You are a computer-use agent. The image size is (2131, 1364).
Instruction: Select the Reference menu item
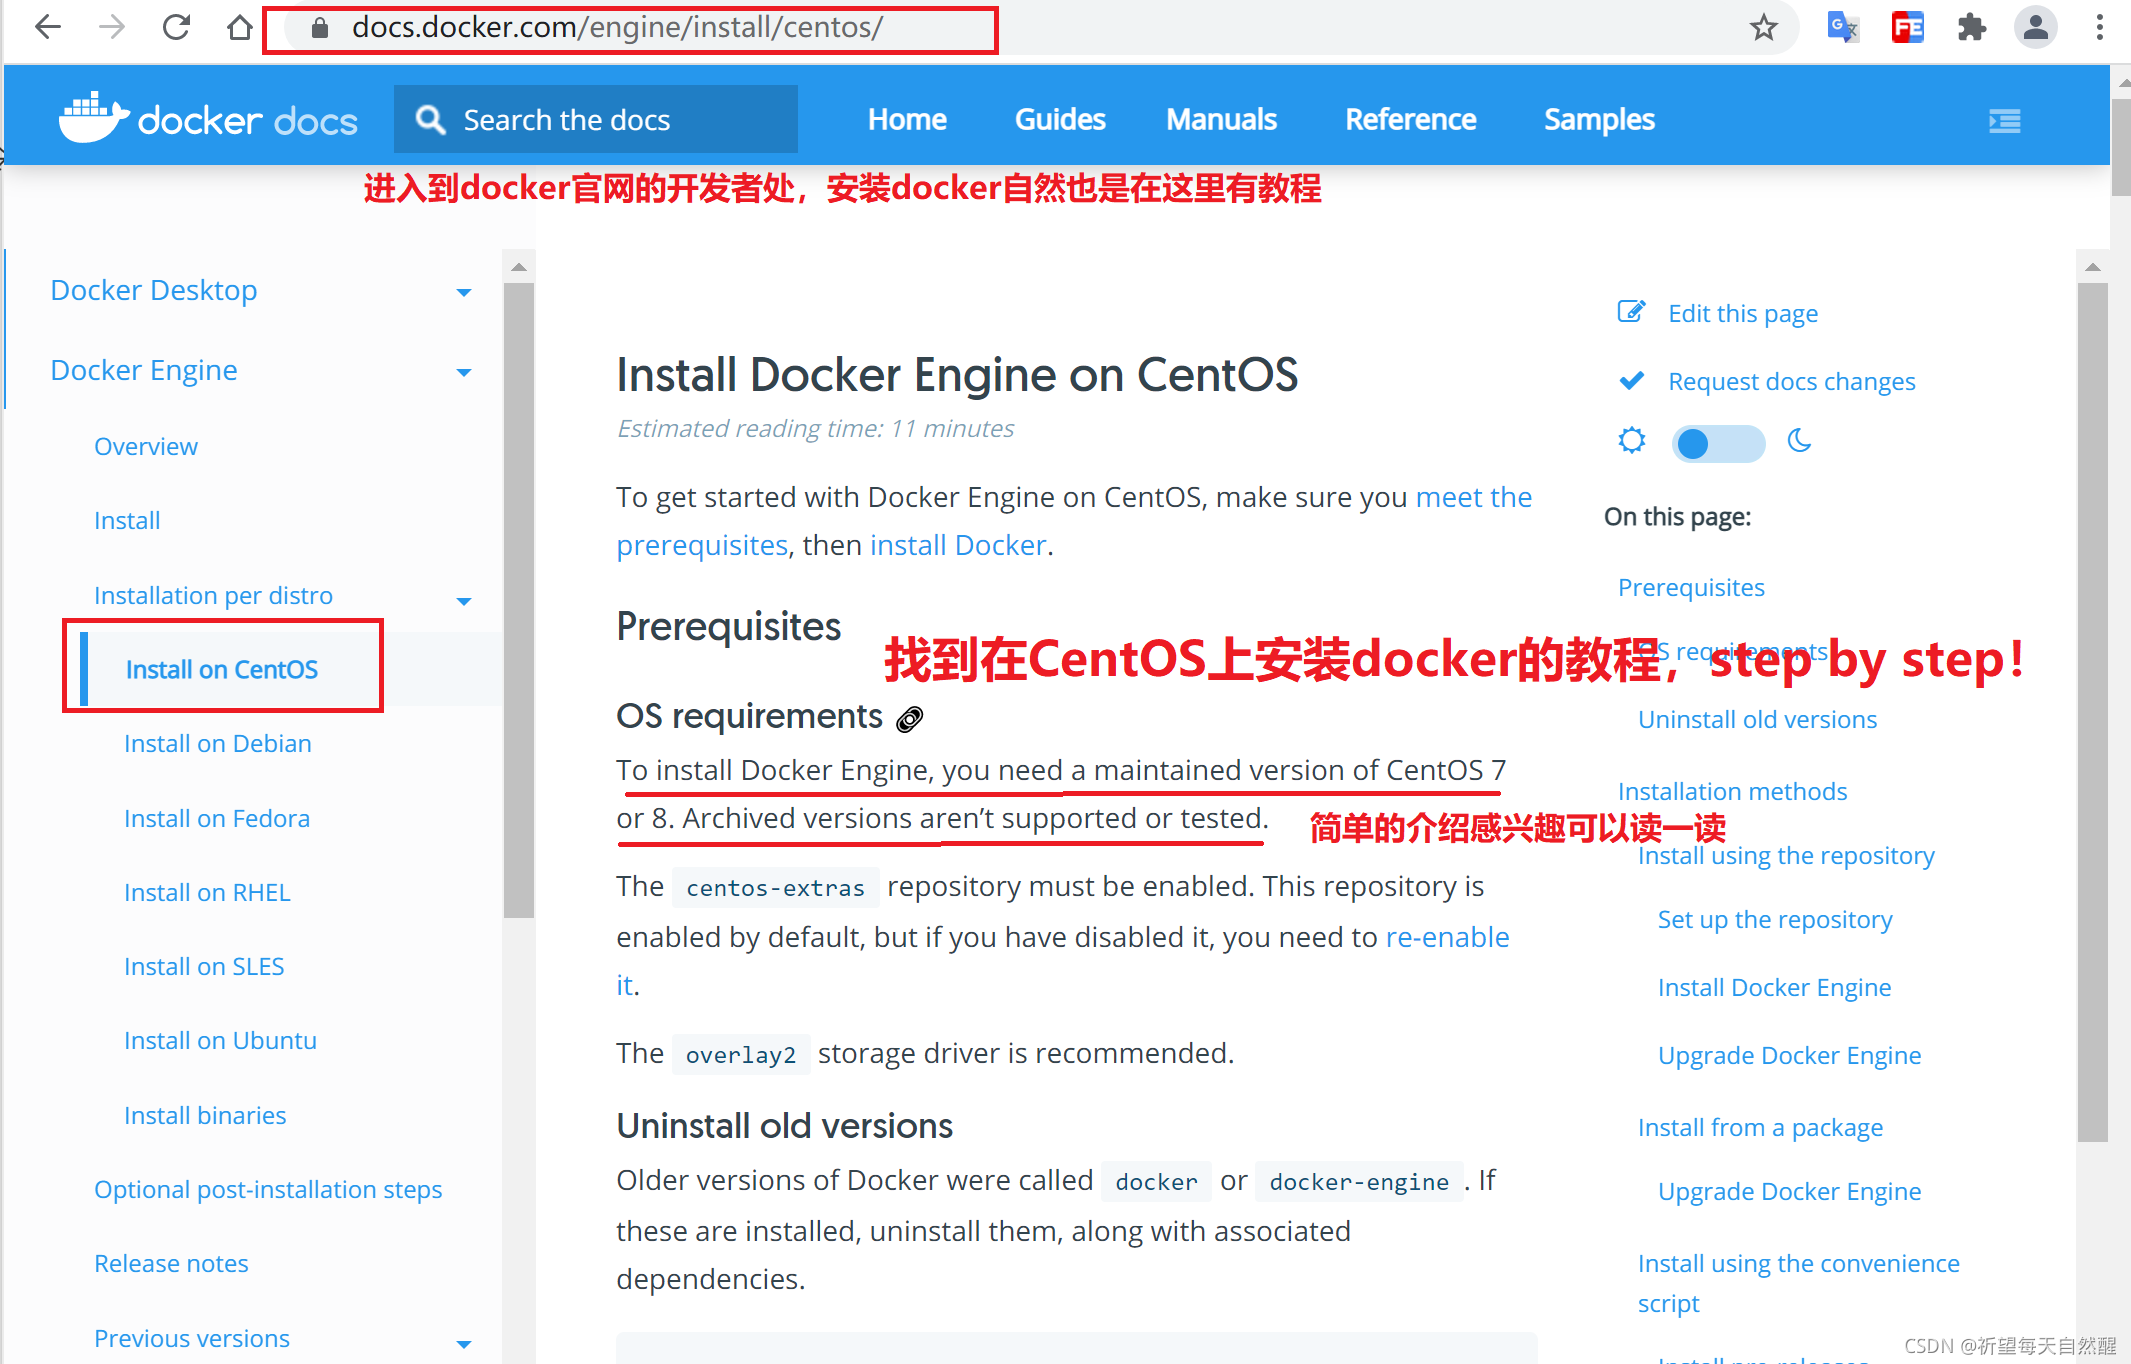(x=1406, y=118)
